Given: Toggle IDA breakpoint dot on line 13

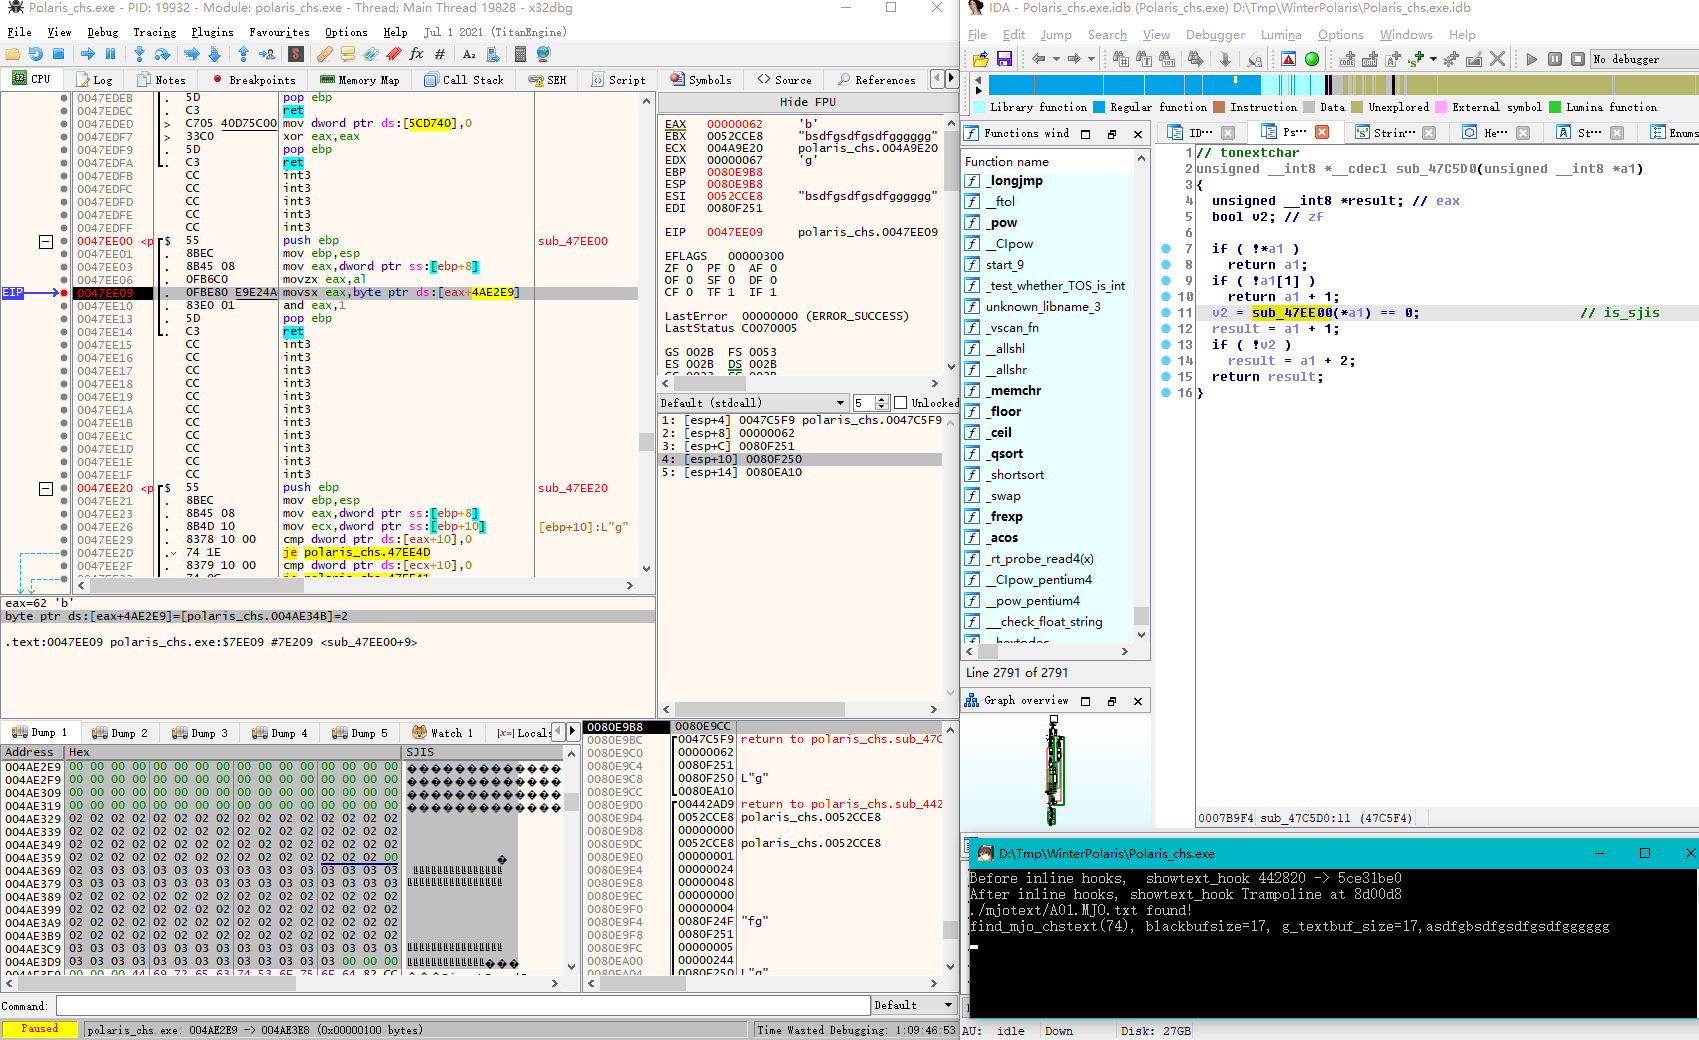Looking at the screenshot, I should click(x=1166, y=345).
